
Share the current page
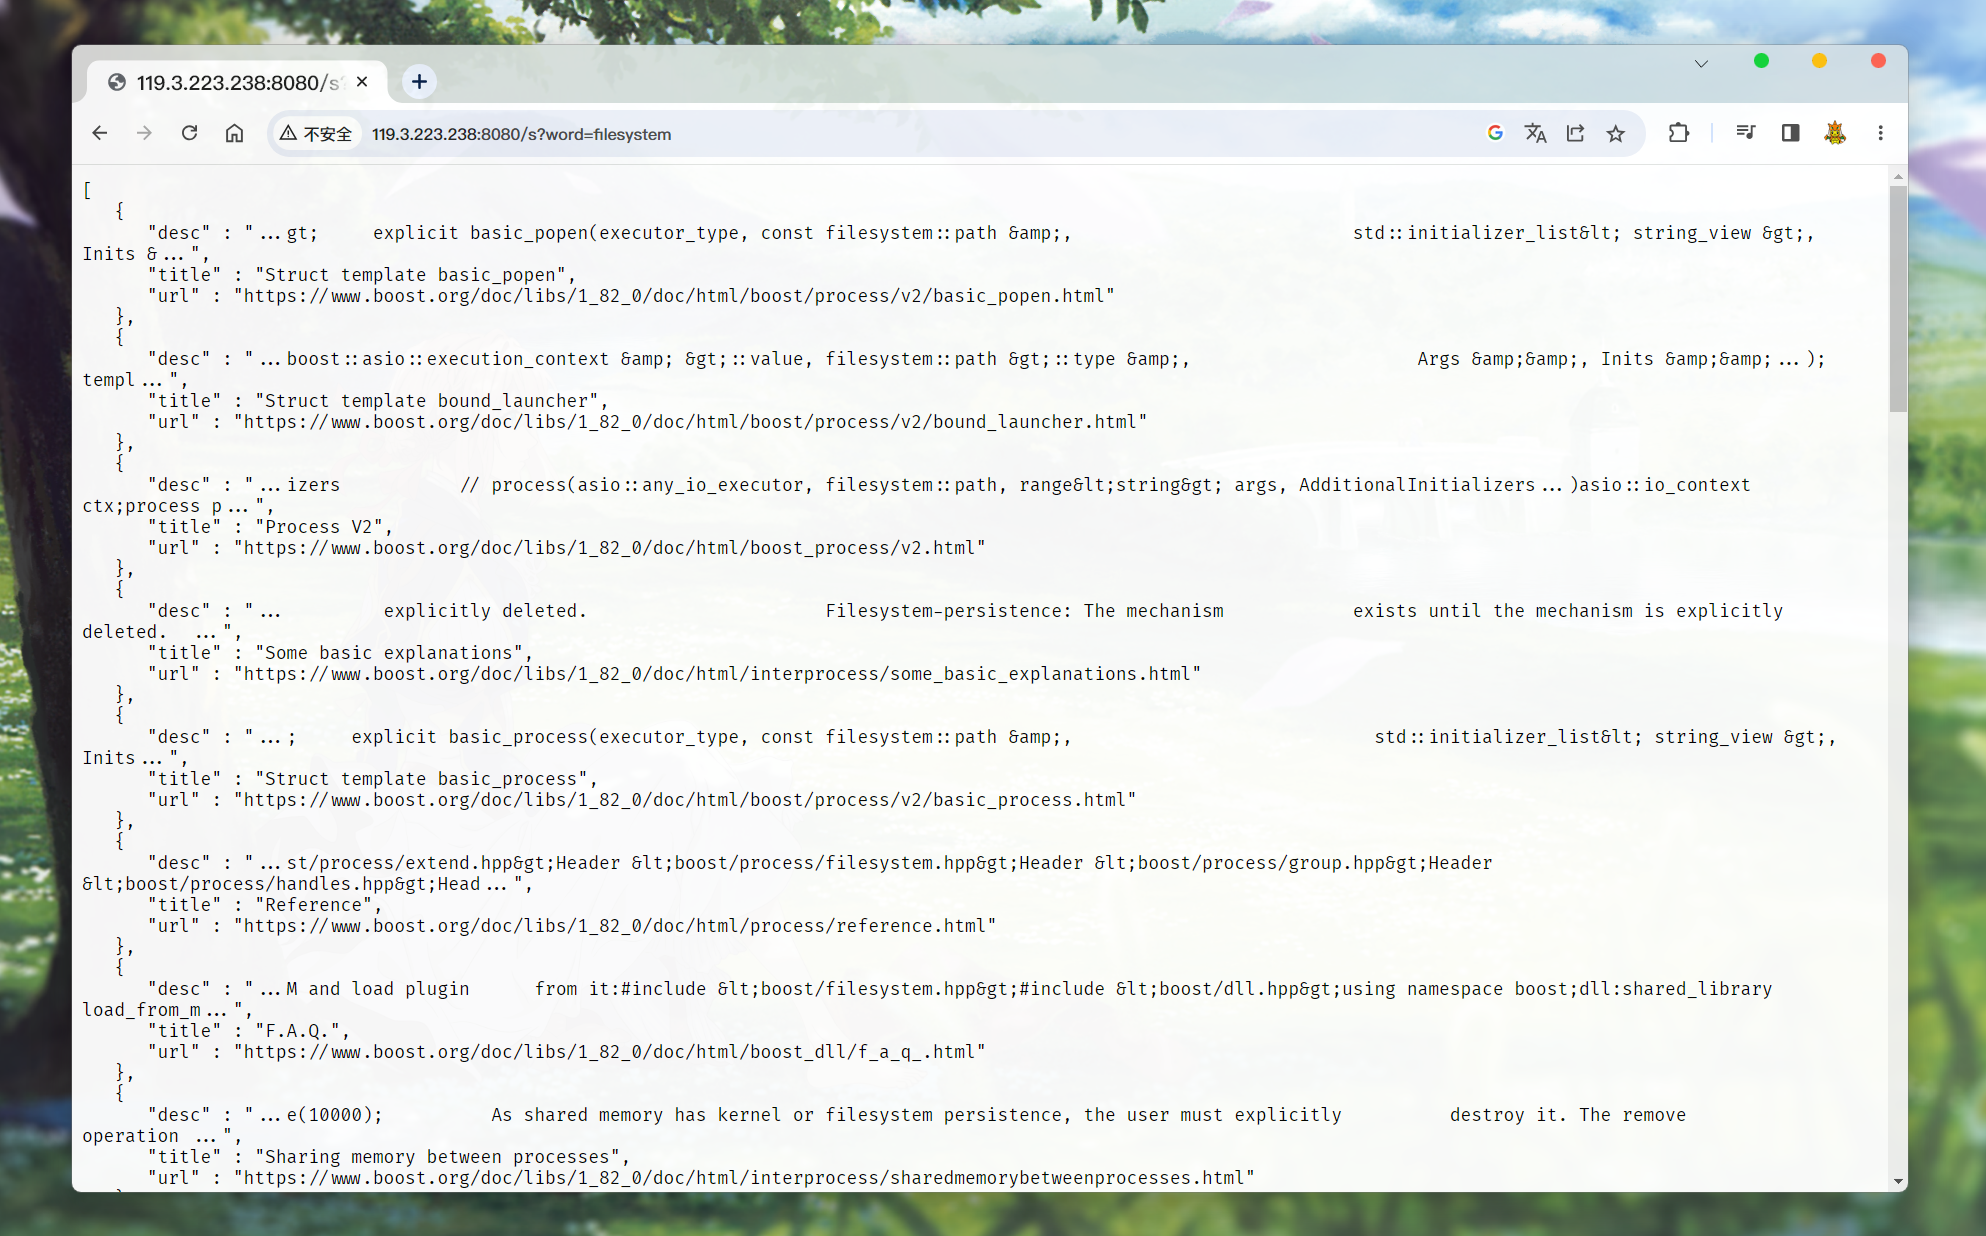[x=1575, y=132]
